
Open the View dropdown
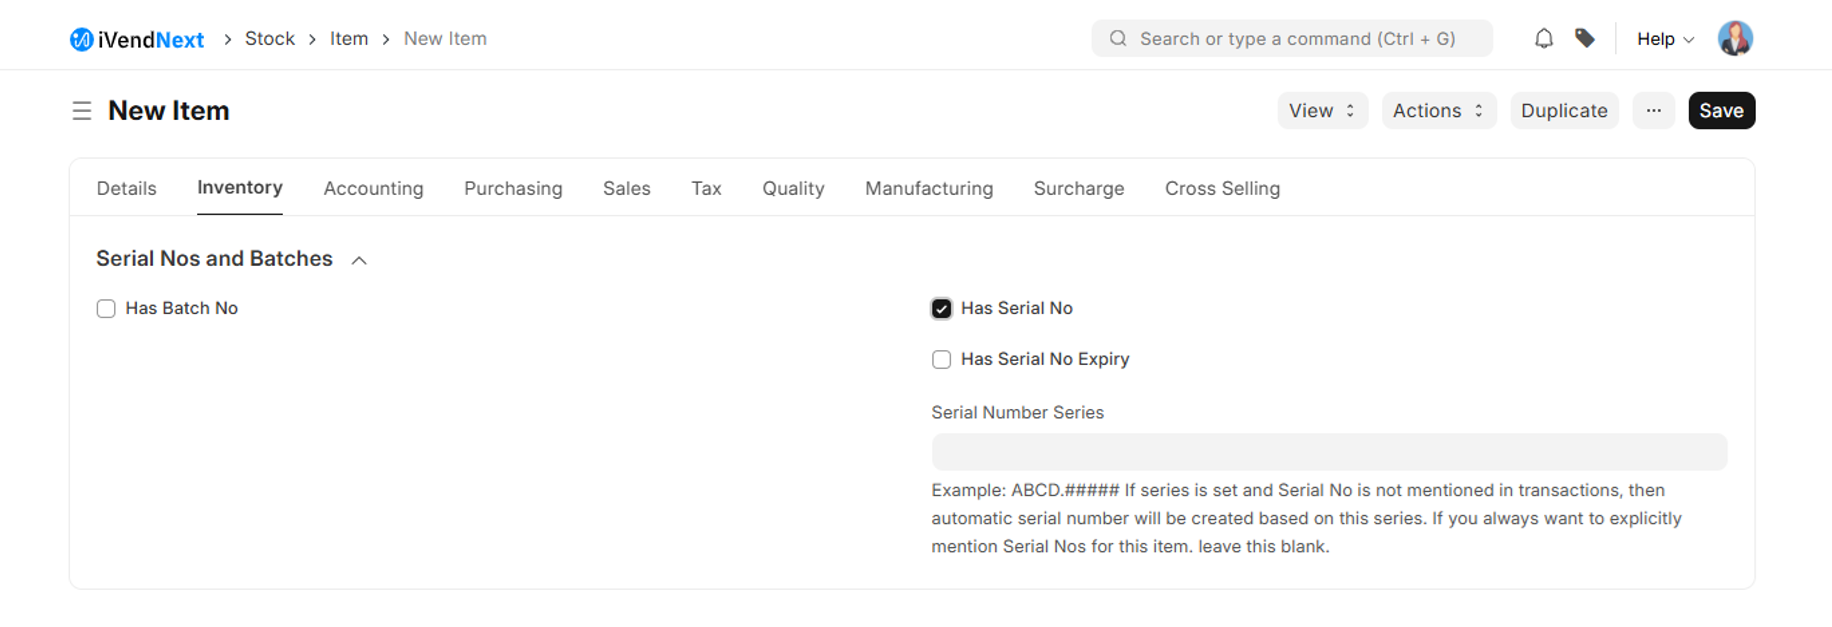click(x=1322, y=111)
